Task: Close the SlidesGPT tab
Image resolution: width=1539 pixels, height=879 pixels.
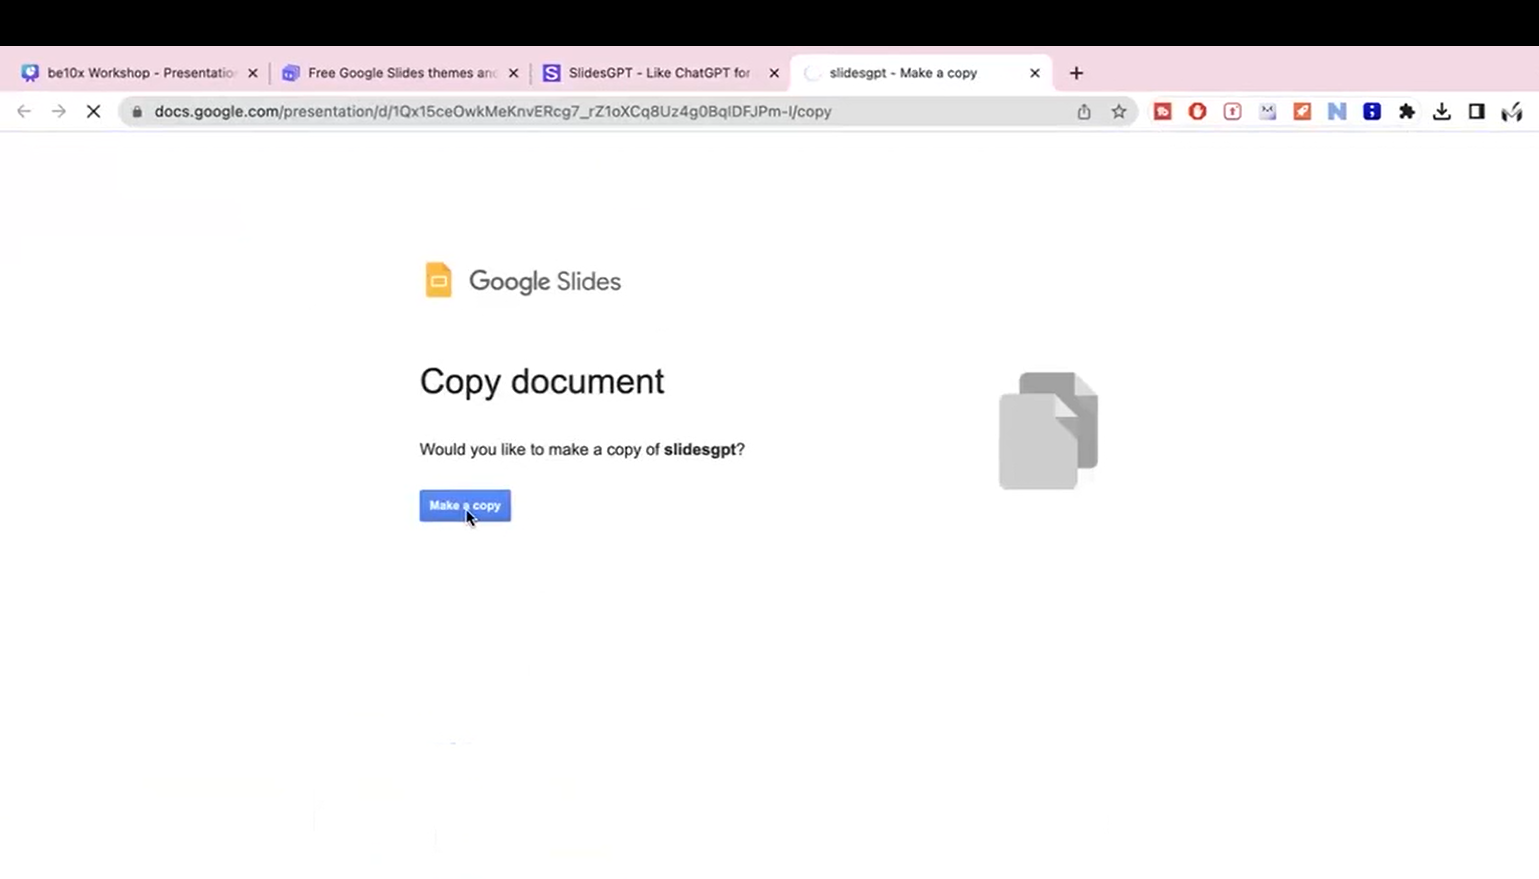Action: (x=774, y=73)
